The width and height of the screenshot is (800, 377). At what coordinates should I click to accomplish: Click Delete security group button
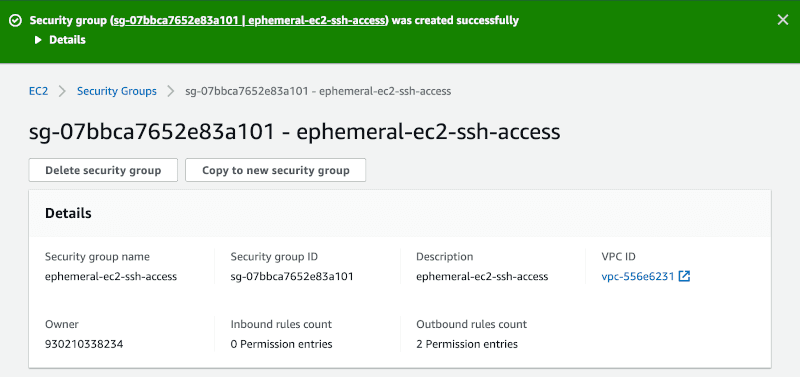(x=103, y=170)
